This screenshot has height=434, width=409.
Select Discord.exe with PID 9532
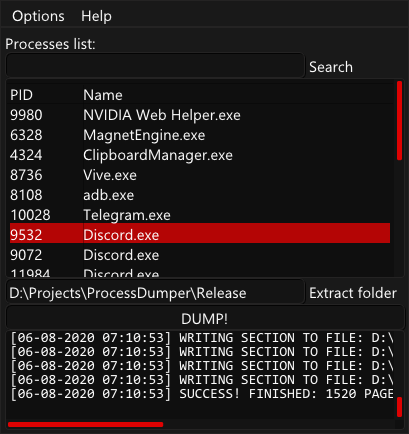[200, 233]
